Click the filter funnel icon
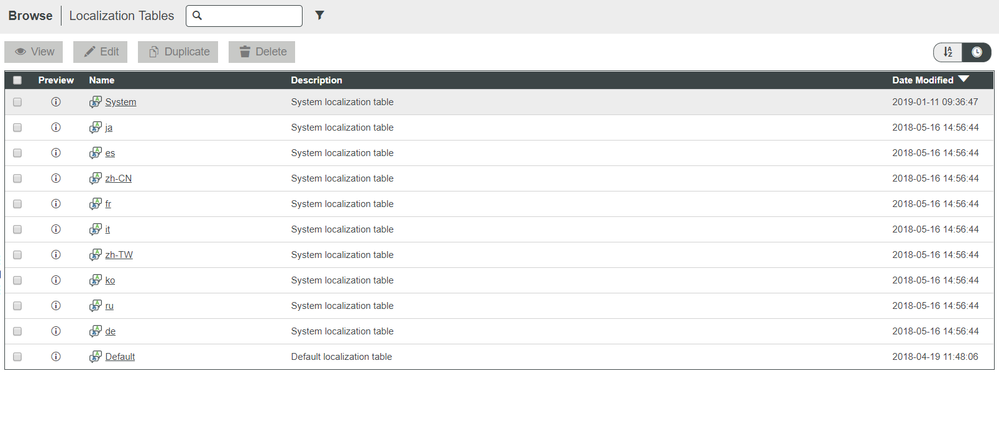 [x=320, y=16]
